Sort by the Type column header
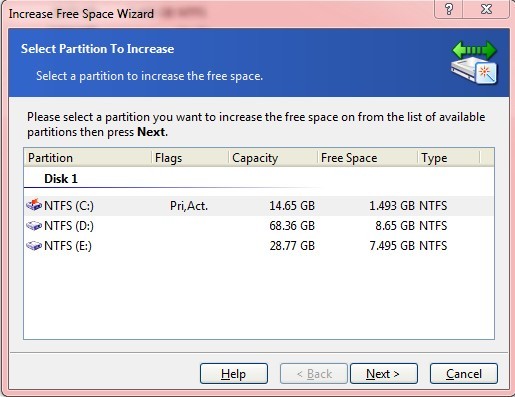The width and height of the screenshot is (515, 397). tap(449, 158)
